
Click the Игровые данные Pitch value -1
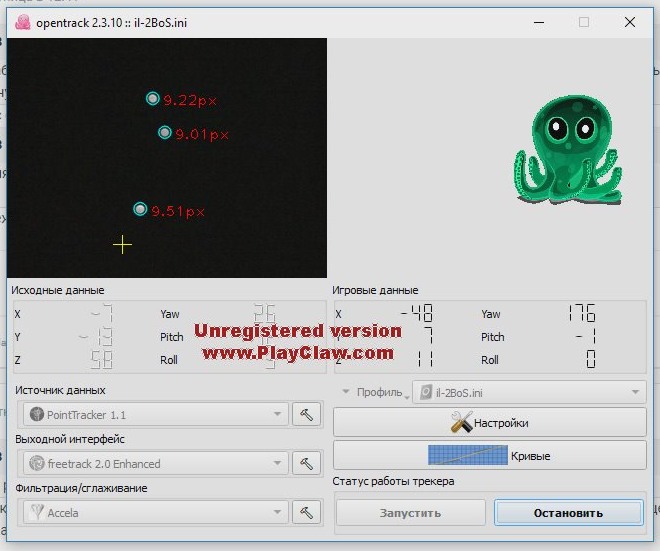[586, 336]
